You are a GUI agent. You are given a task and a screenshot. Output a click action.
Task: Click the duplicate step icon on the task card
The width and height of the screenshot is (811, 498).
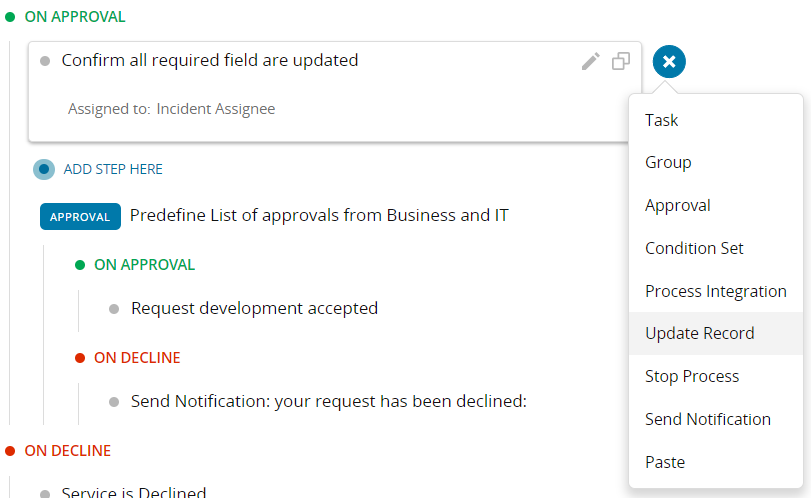click(x=621, y=62)
